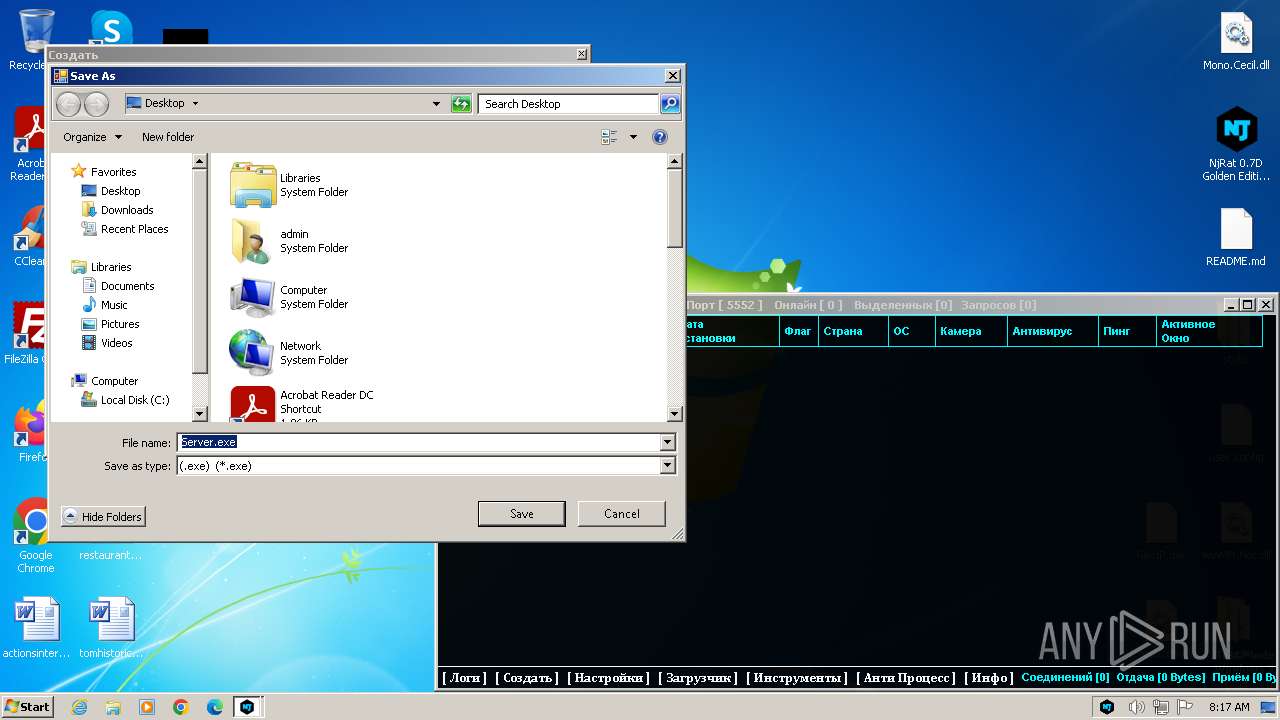Screen dimensions: 1280x720
Task: Select the Acrobat Reader DC shortcut icon
Action: tap(253, 405)
